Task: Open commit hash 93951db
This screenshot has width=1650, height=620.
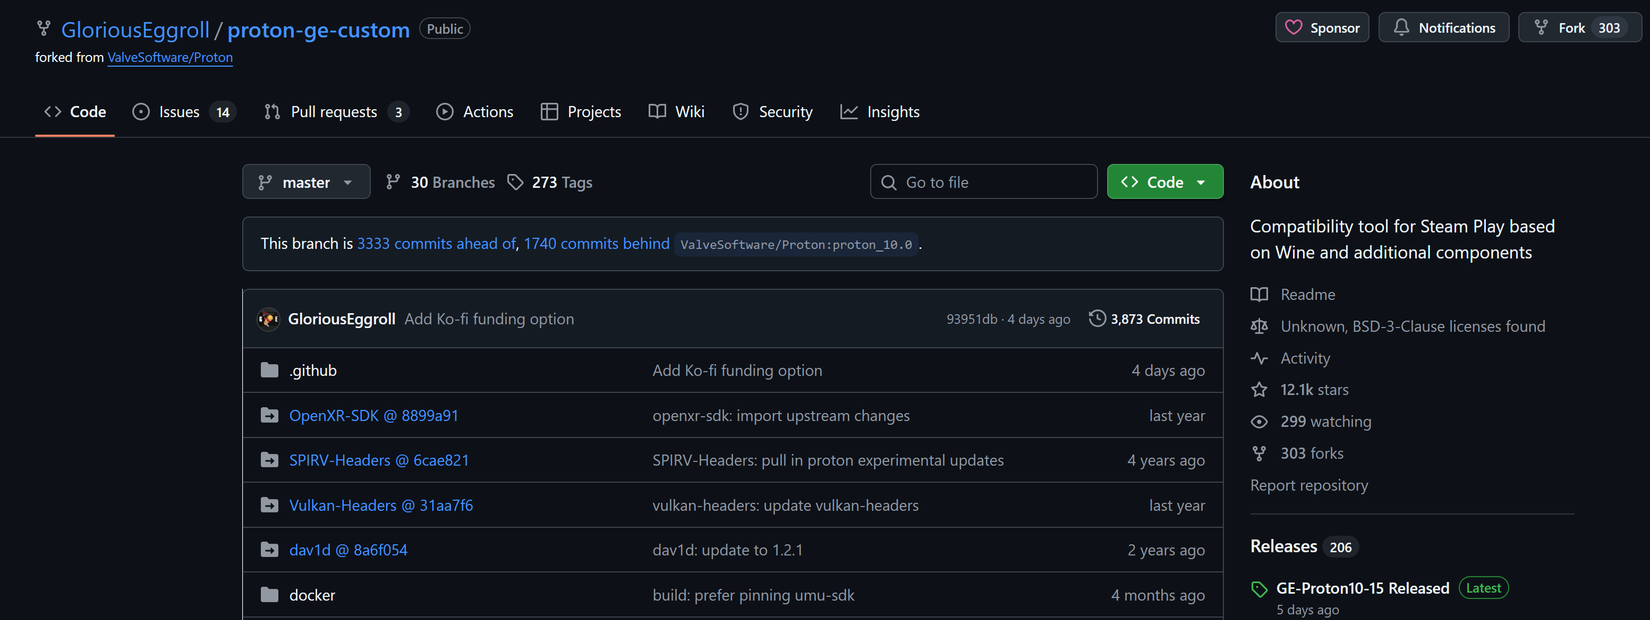Action: [x=972, y=319]
